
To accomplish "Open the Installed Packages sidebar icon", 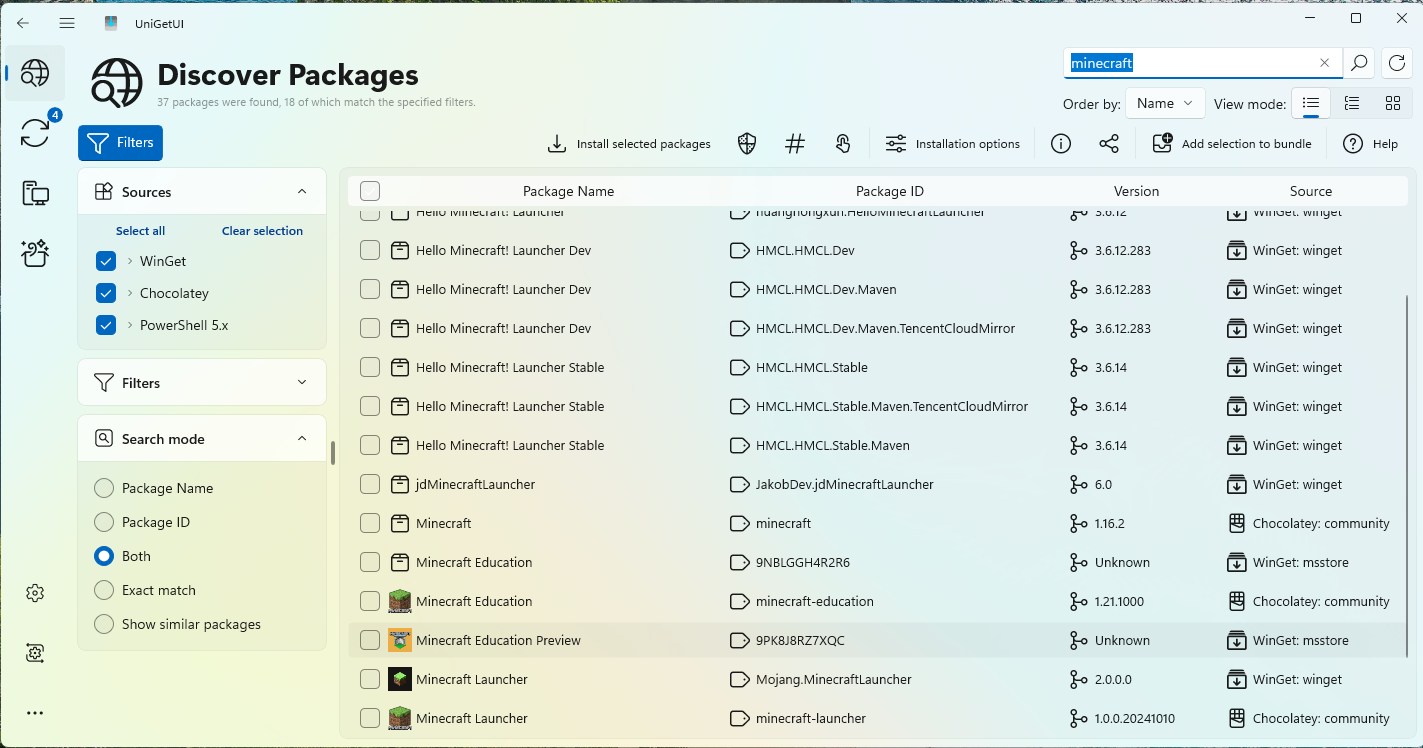I will point(35,193).
